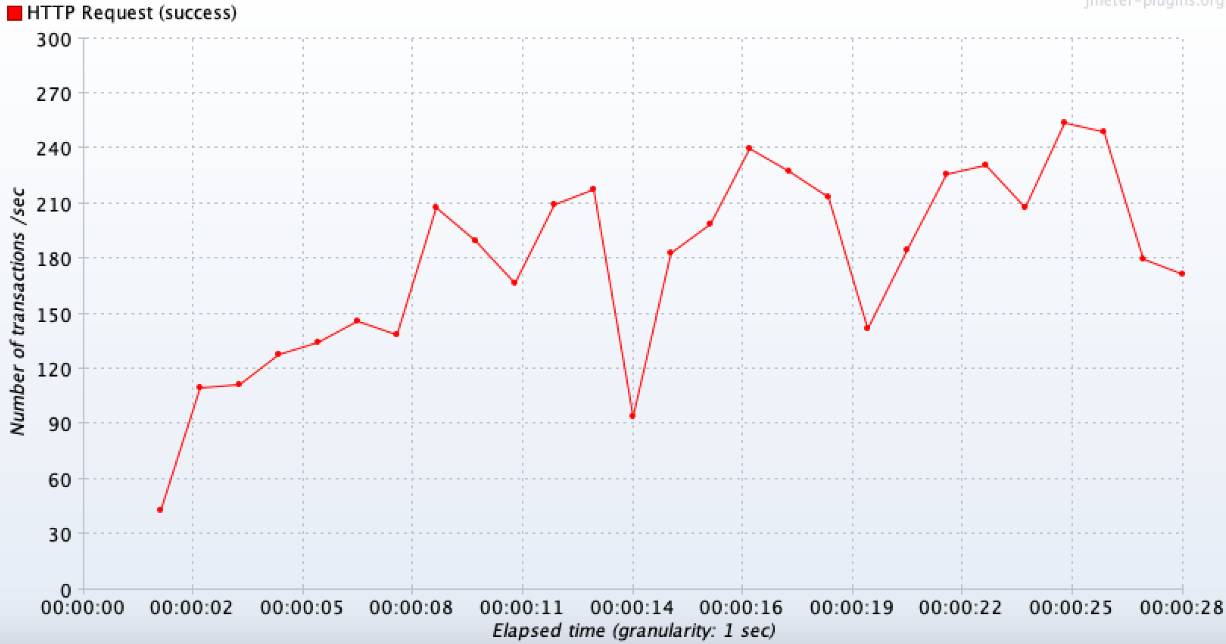This screenshot has width=1226, height=644.
Task: Click the red HTTP Request legend swatch
Action: (x=14, y=14)
